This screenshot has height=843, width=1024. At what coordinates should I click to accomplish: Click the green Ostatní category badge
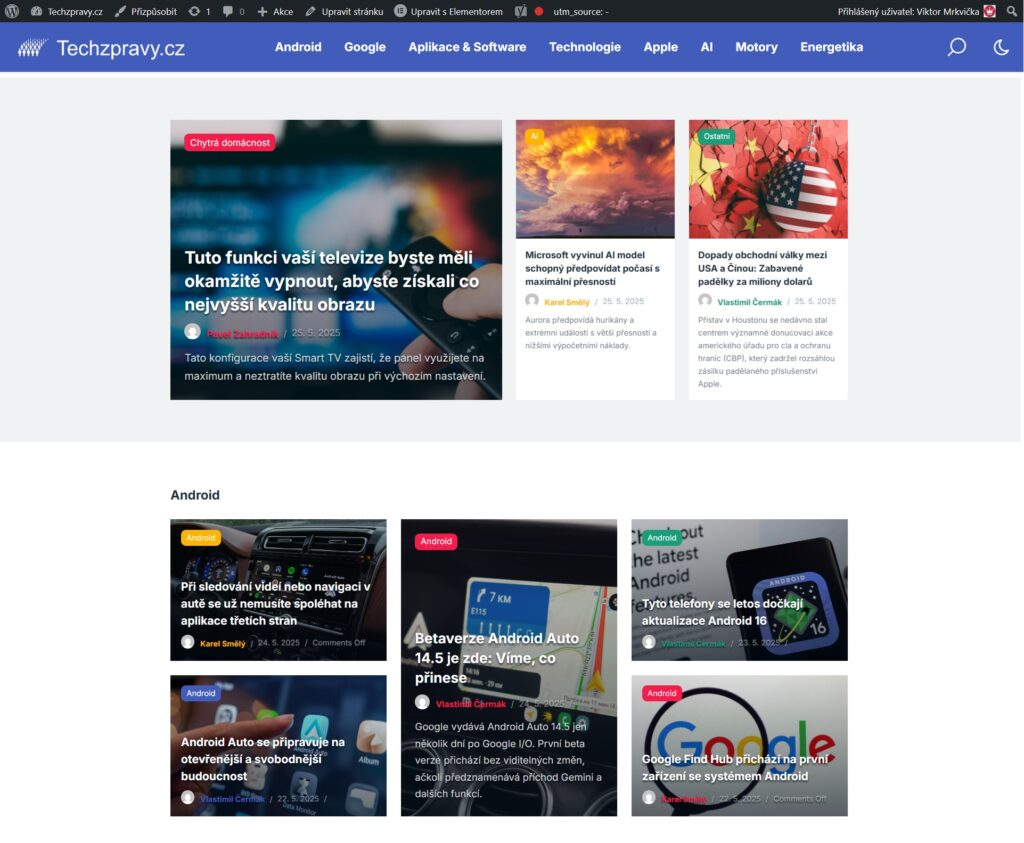coord(716,136)
